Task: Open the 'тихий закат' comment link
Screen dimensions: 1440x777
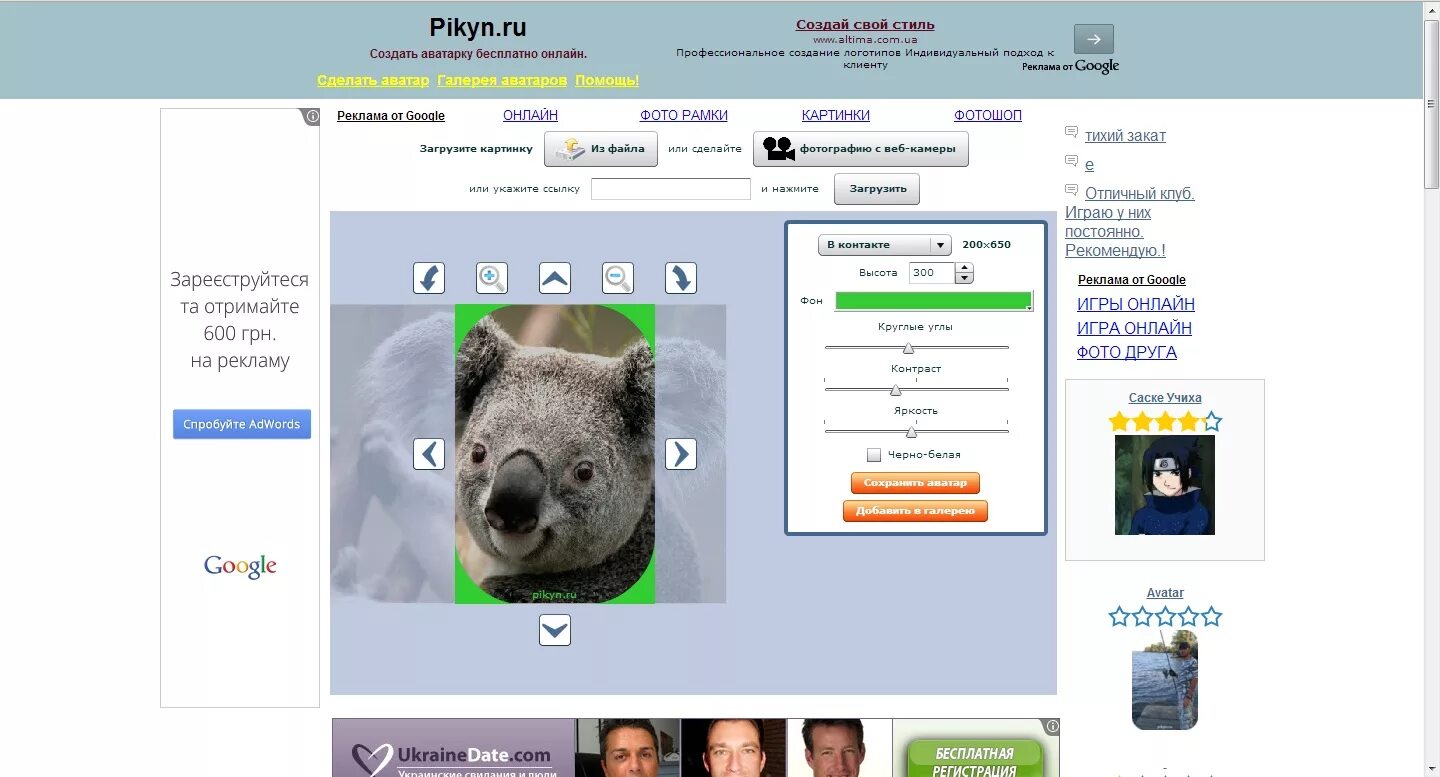Action: tap(1125, 136)
